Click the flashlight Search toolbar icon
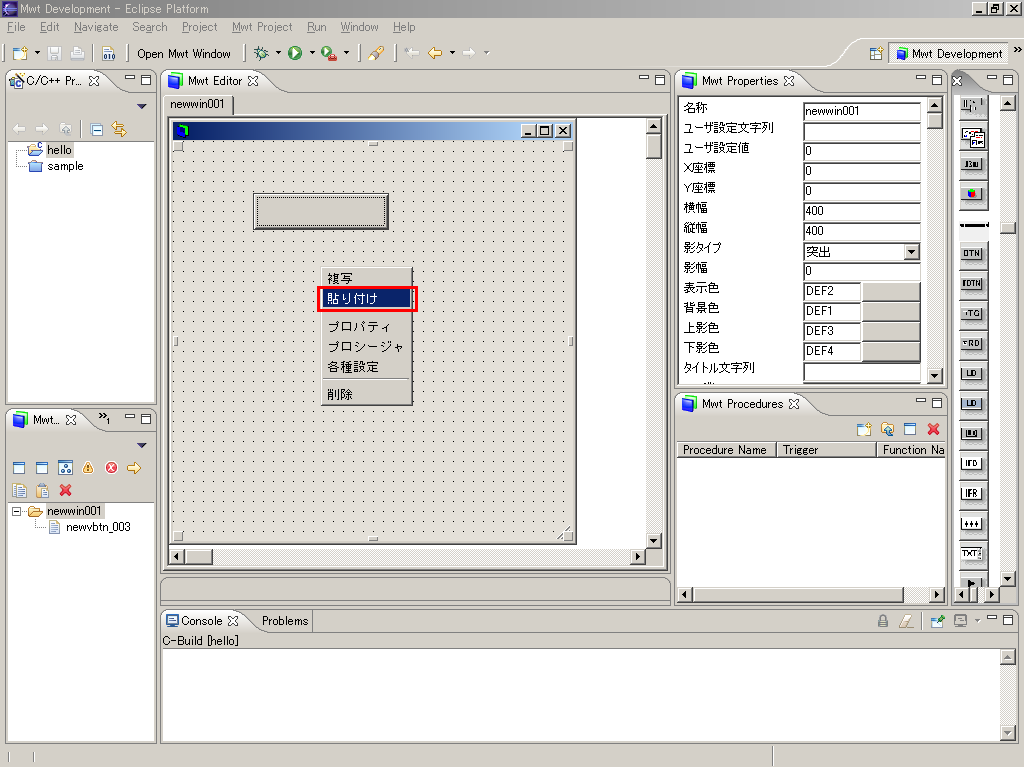The image size is (1024, 768). pos(376,54)
